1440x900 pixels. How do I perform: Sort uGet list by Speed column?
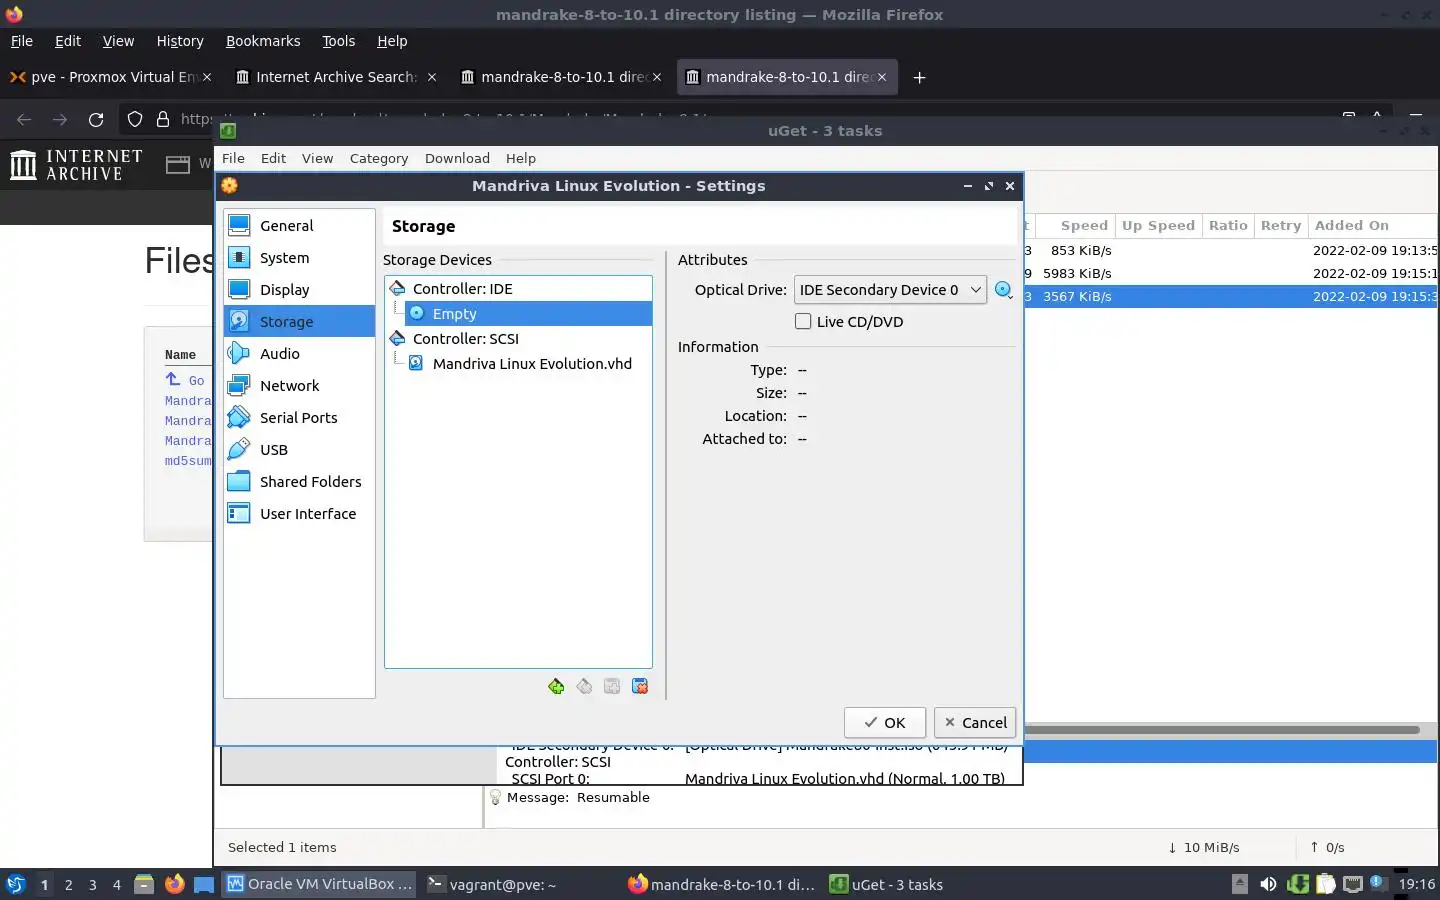[x=1075, y=226]
